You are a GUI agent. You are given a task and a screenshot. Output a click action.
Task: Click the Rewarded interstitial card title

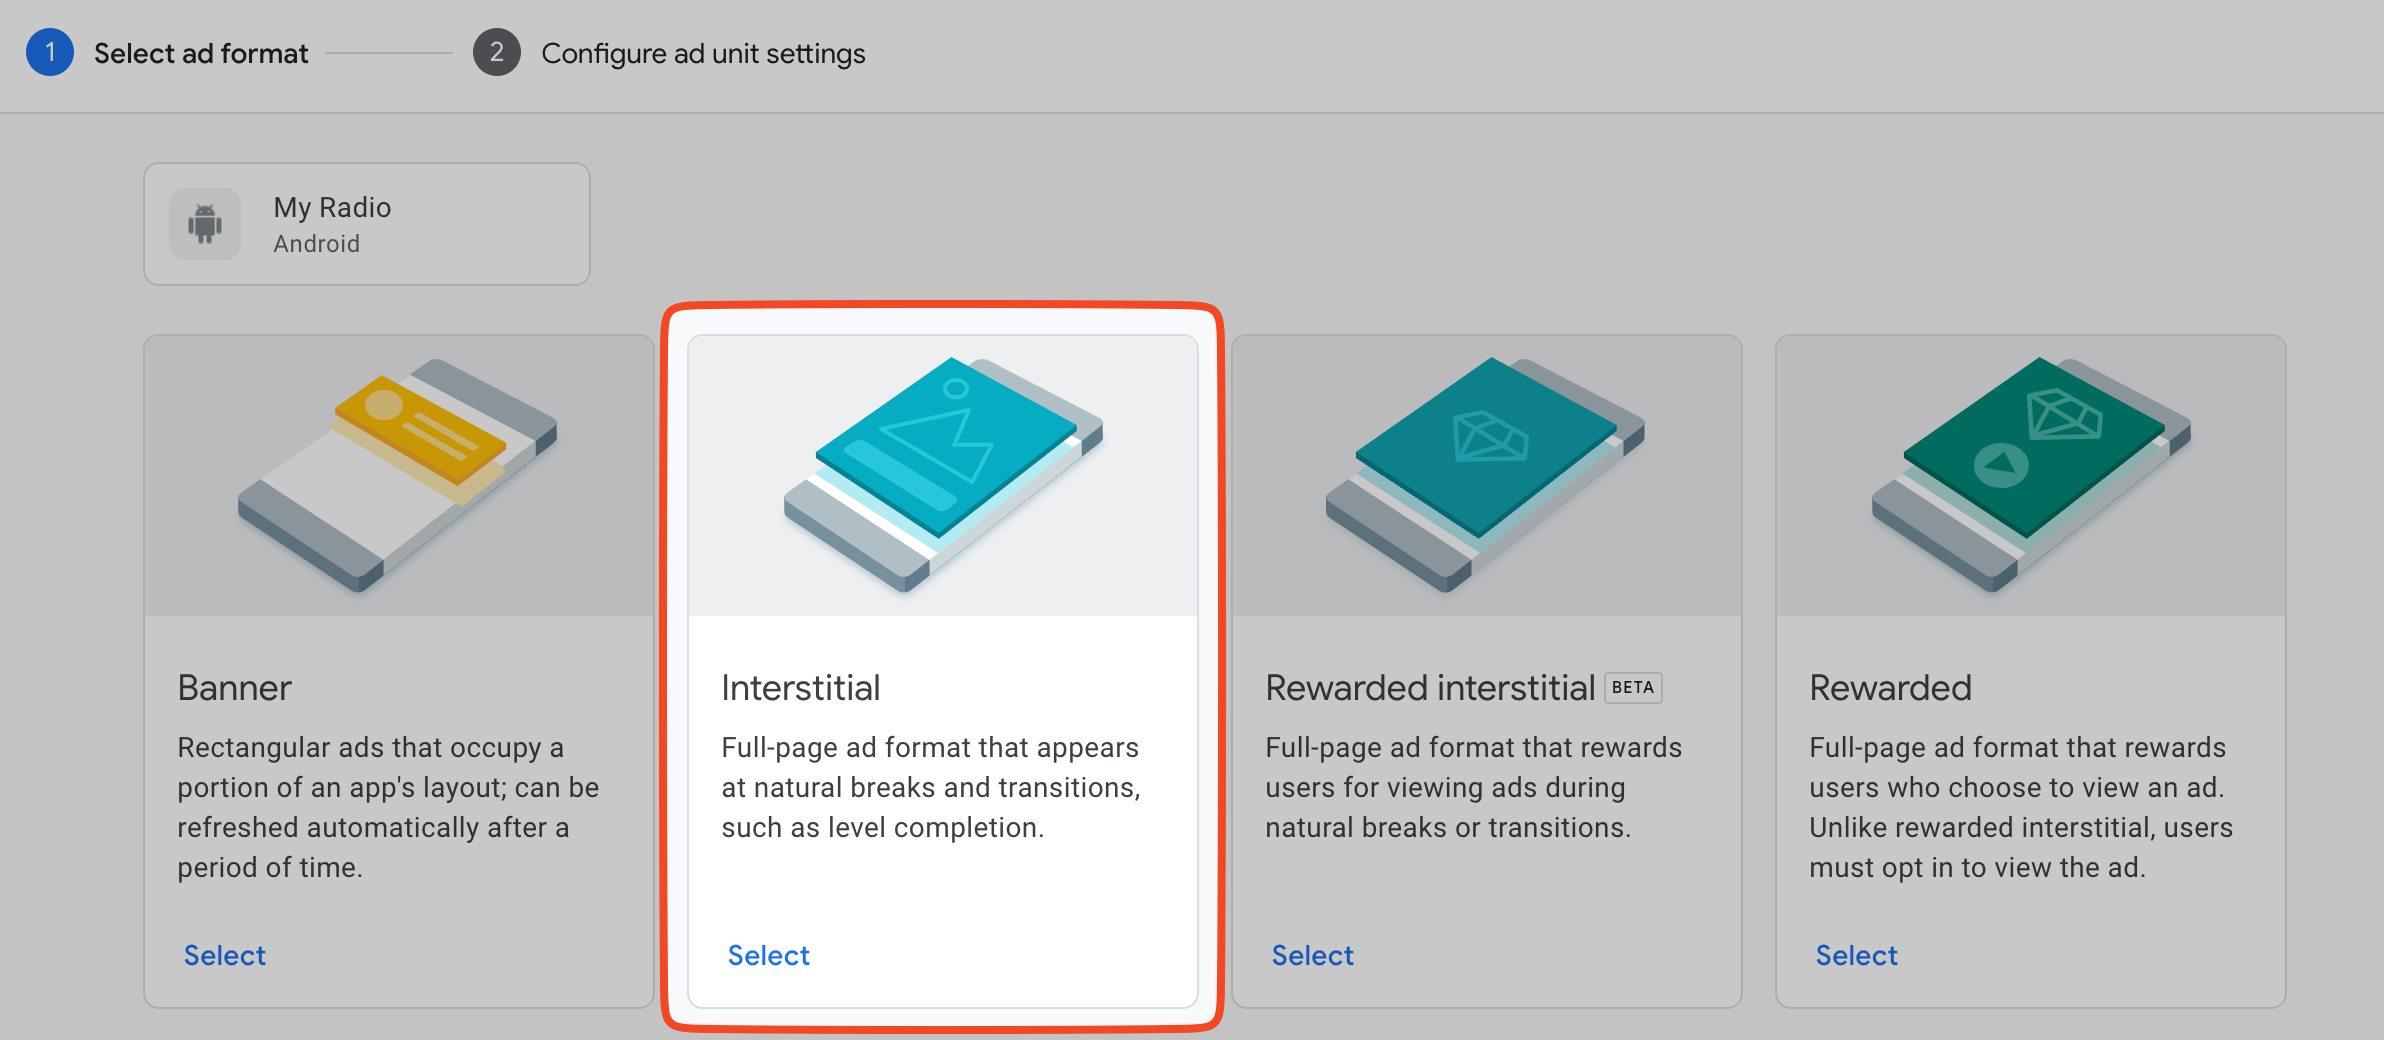point(1430,688)
